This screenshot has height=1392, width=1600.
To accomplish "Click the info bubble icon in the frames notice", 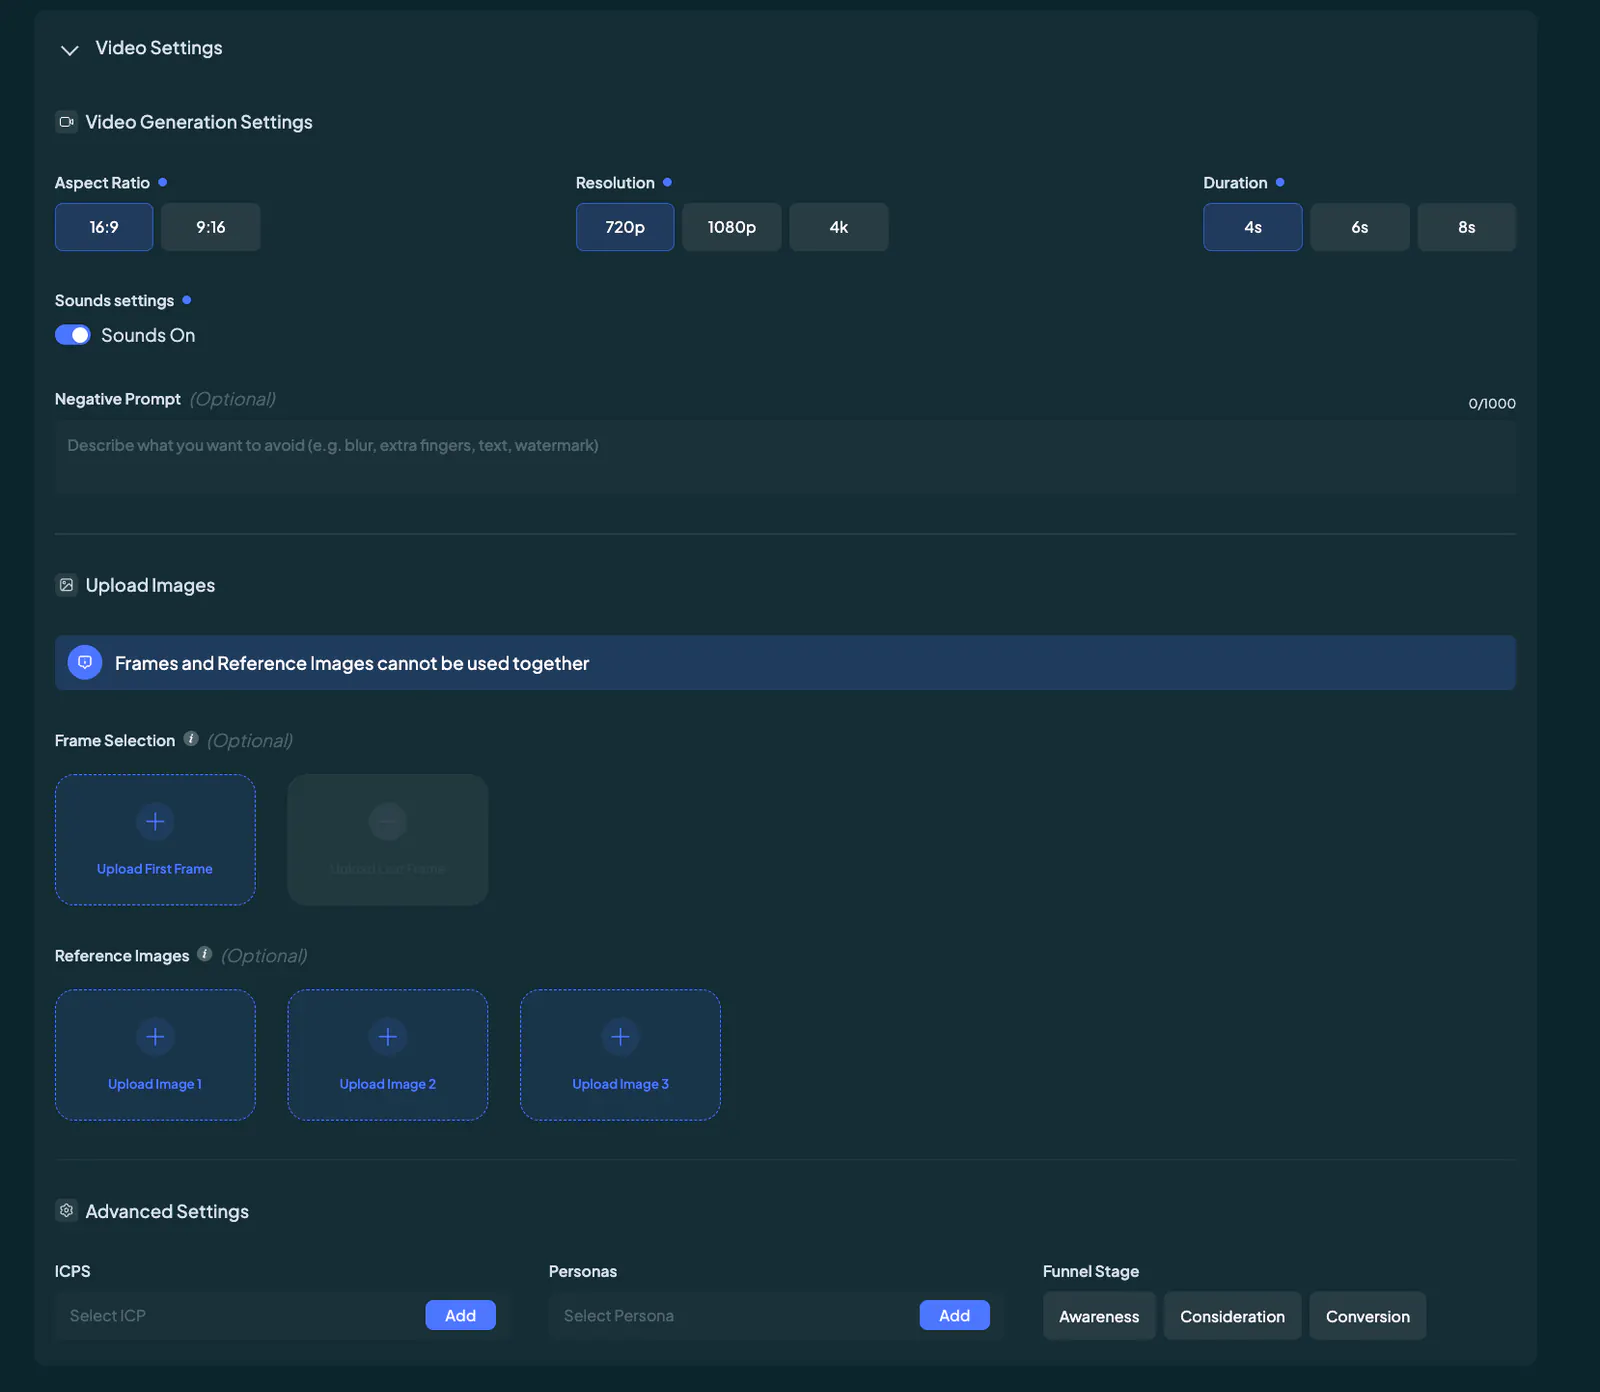I will 85,662.
